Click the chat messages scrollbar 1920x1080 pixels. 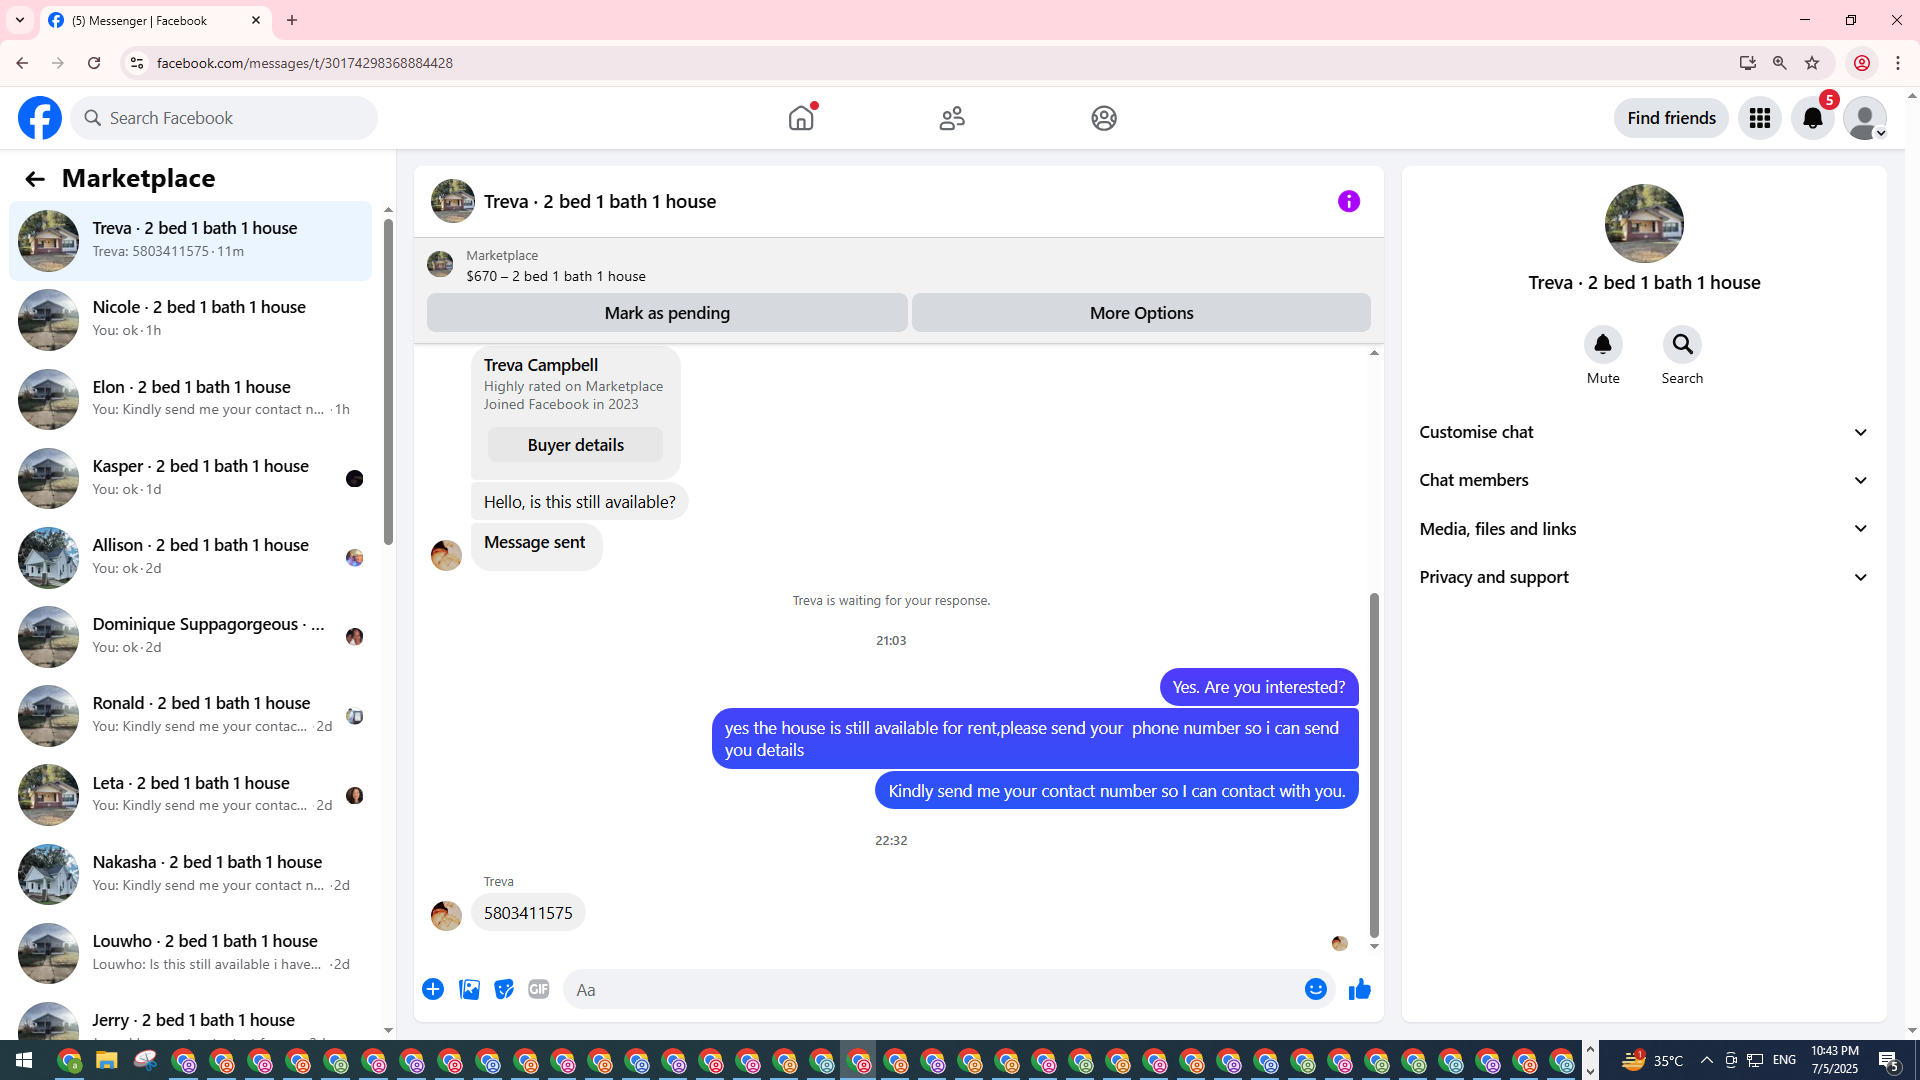pos(1374,764)
